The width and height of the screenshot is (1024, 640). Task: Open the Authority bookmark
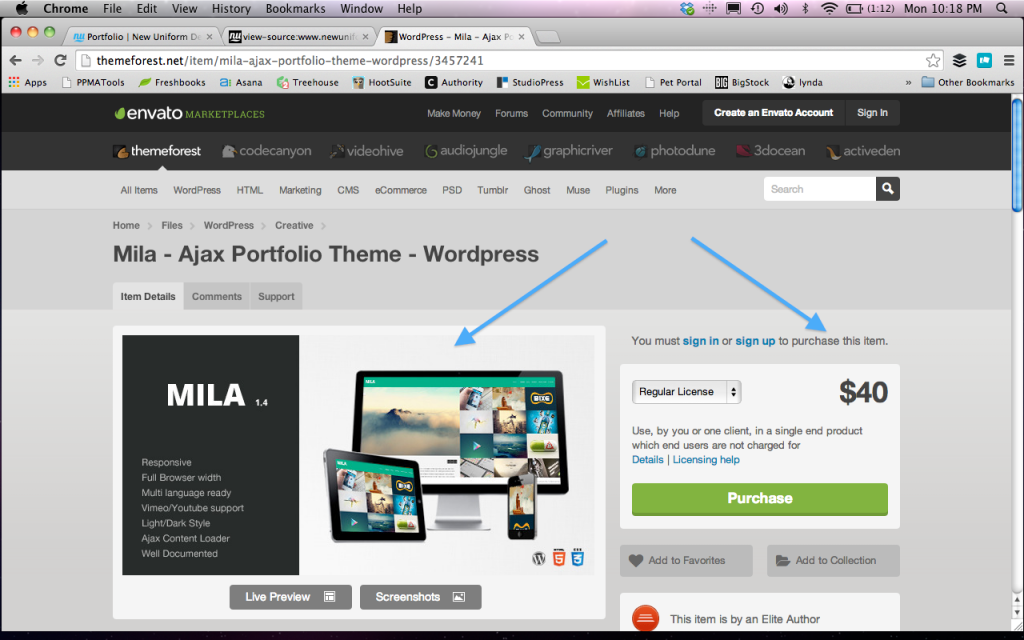tap(454, 82)
